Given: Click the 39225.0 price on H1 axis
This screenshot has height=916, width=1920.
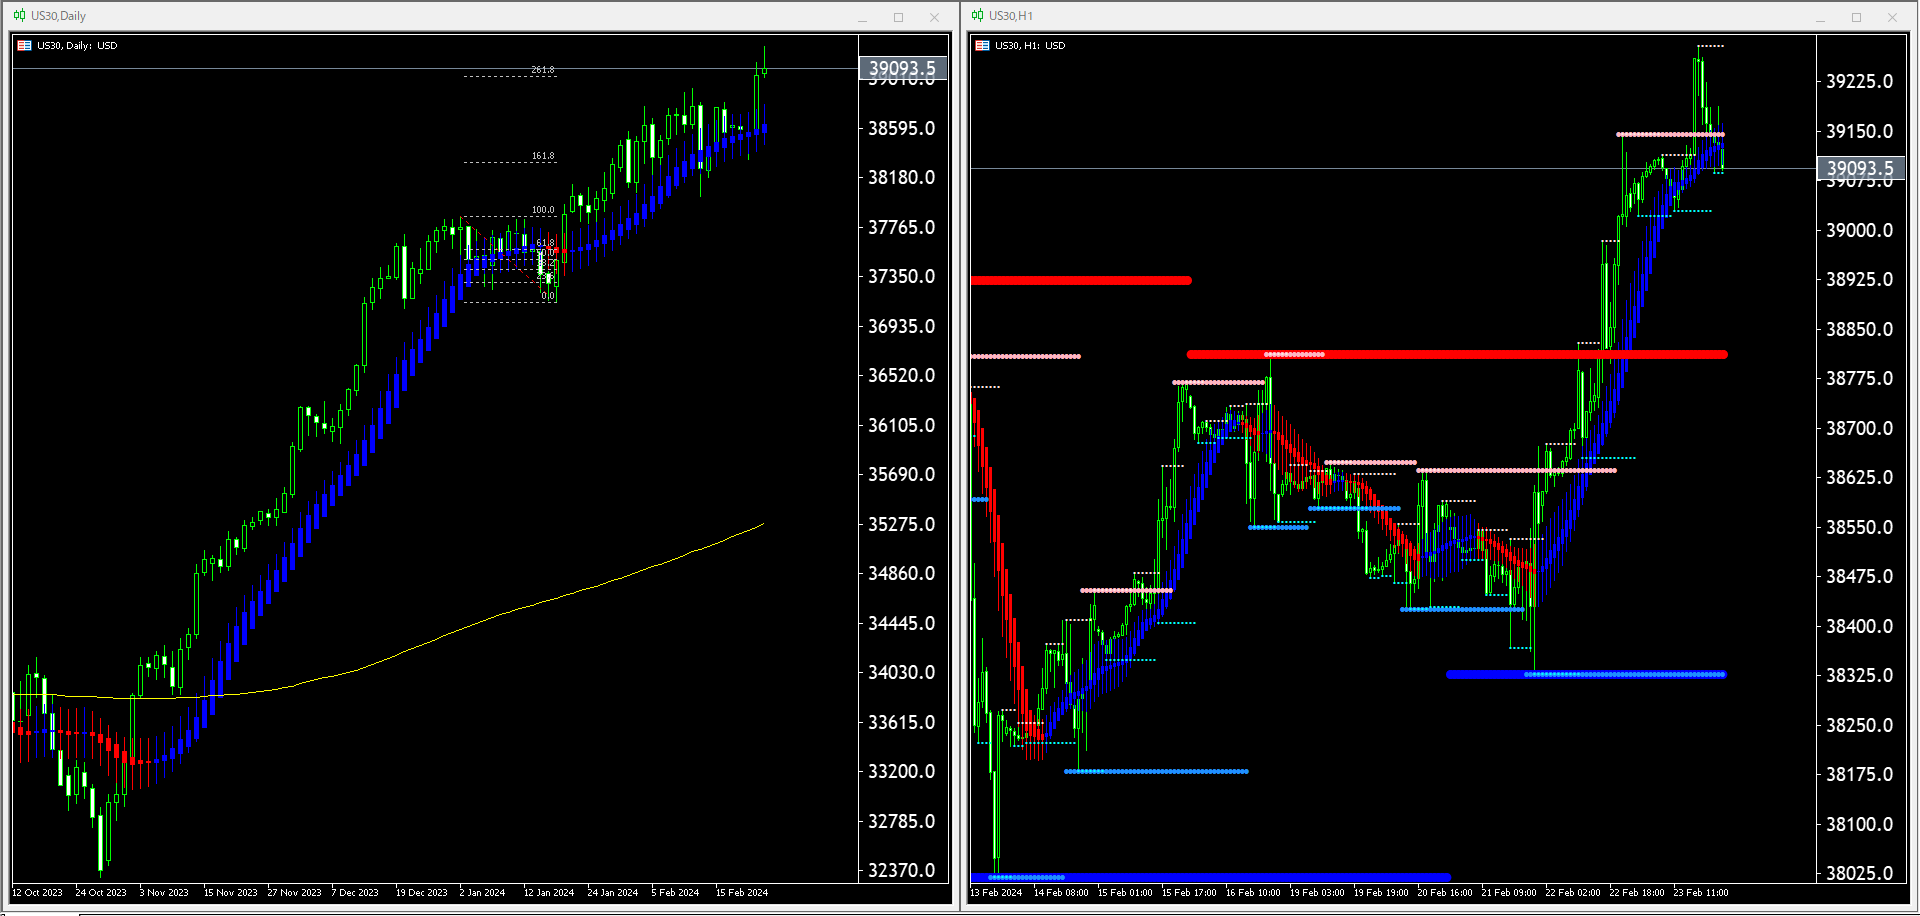Looking at the screenshot, I should coord(1860,81).
